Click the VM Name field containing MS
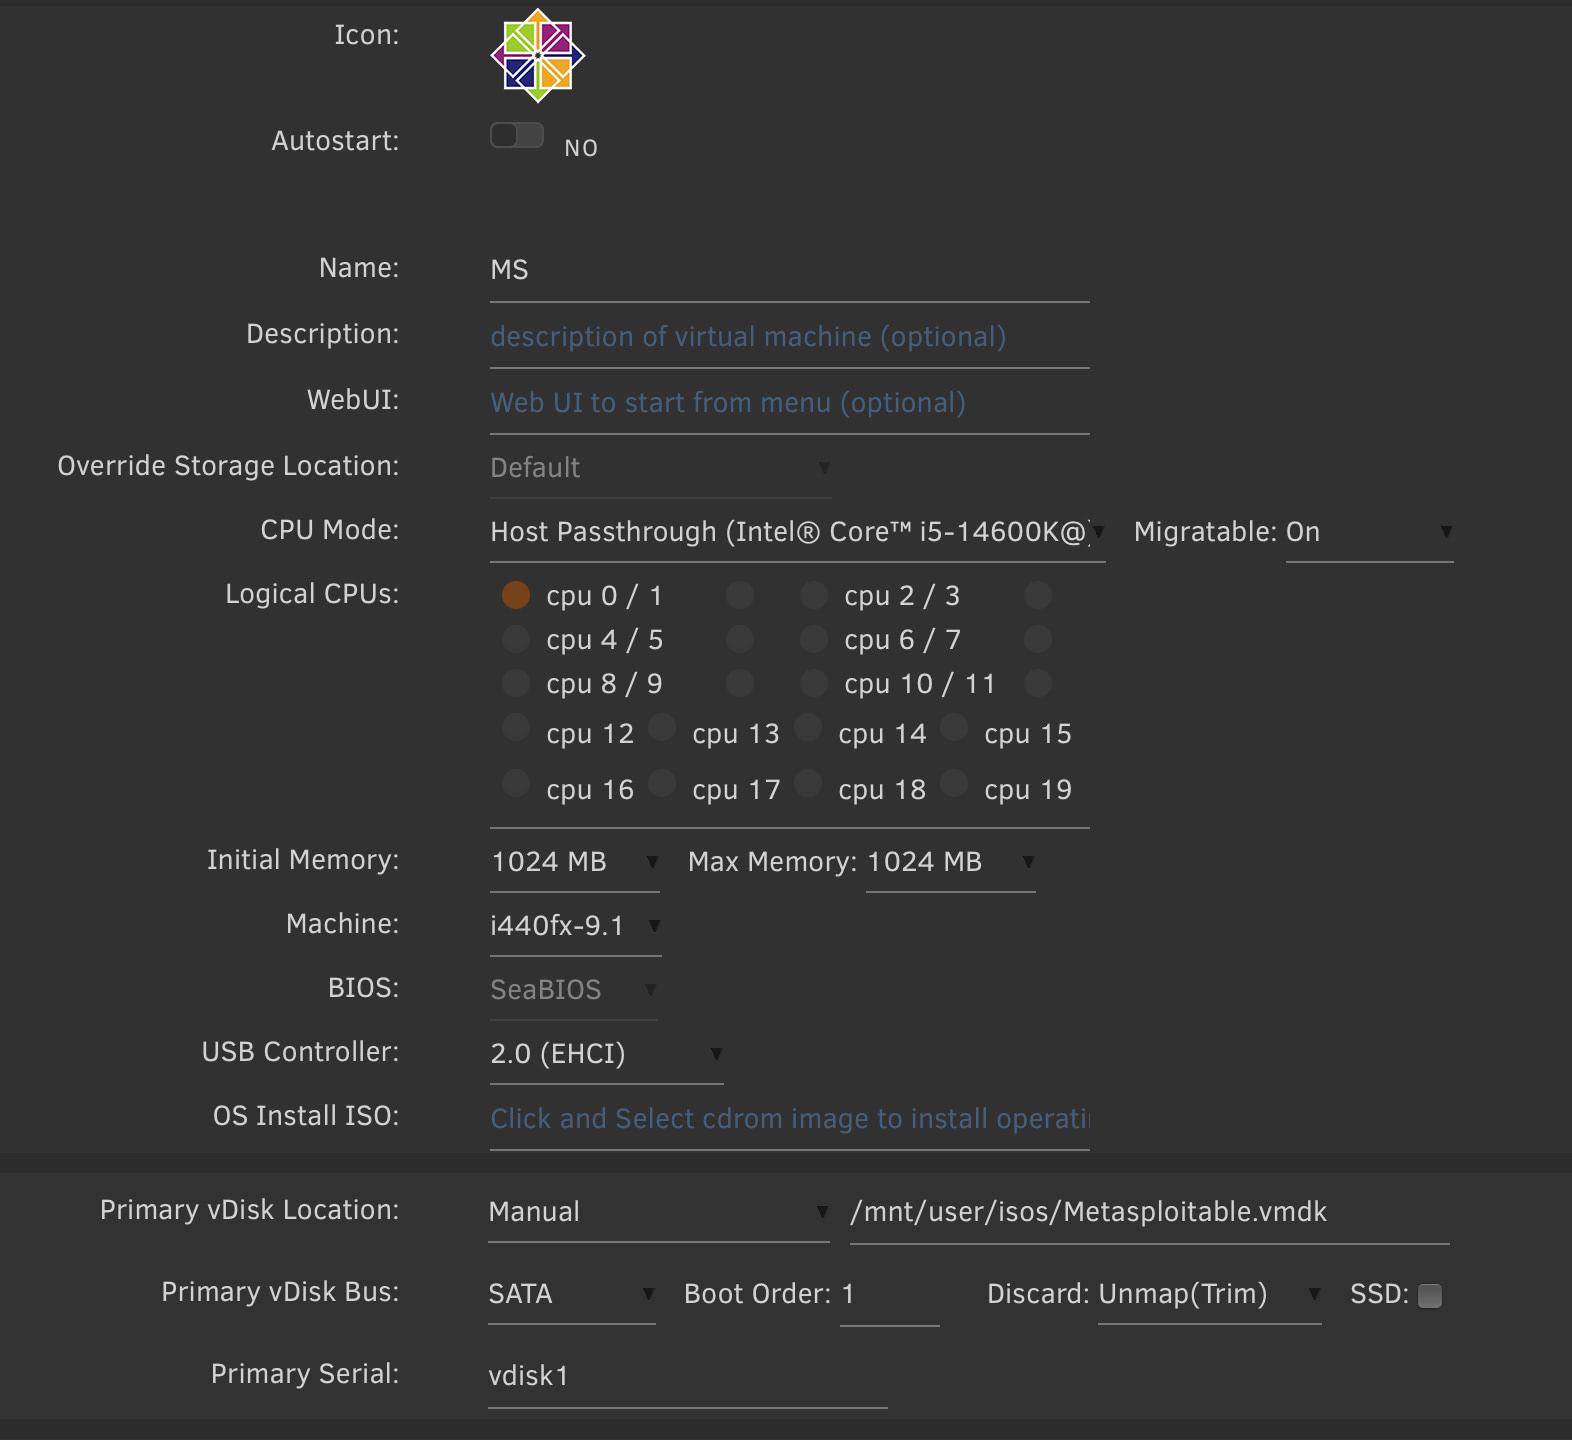The width and height of the screenshot is (1572, 1440). (788, 270)
